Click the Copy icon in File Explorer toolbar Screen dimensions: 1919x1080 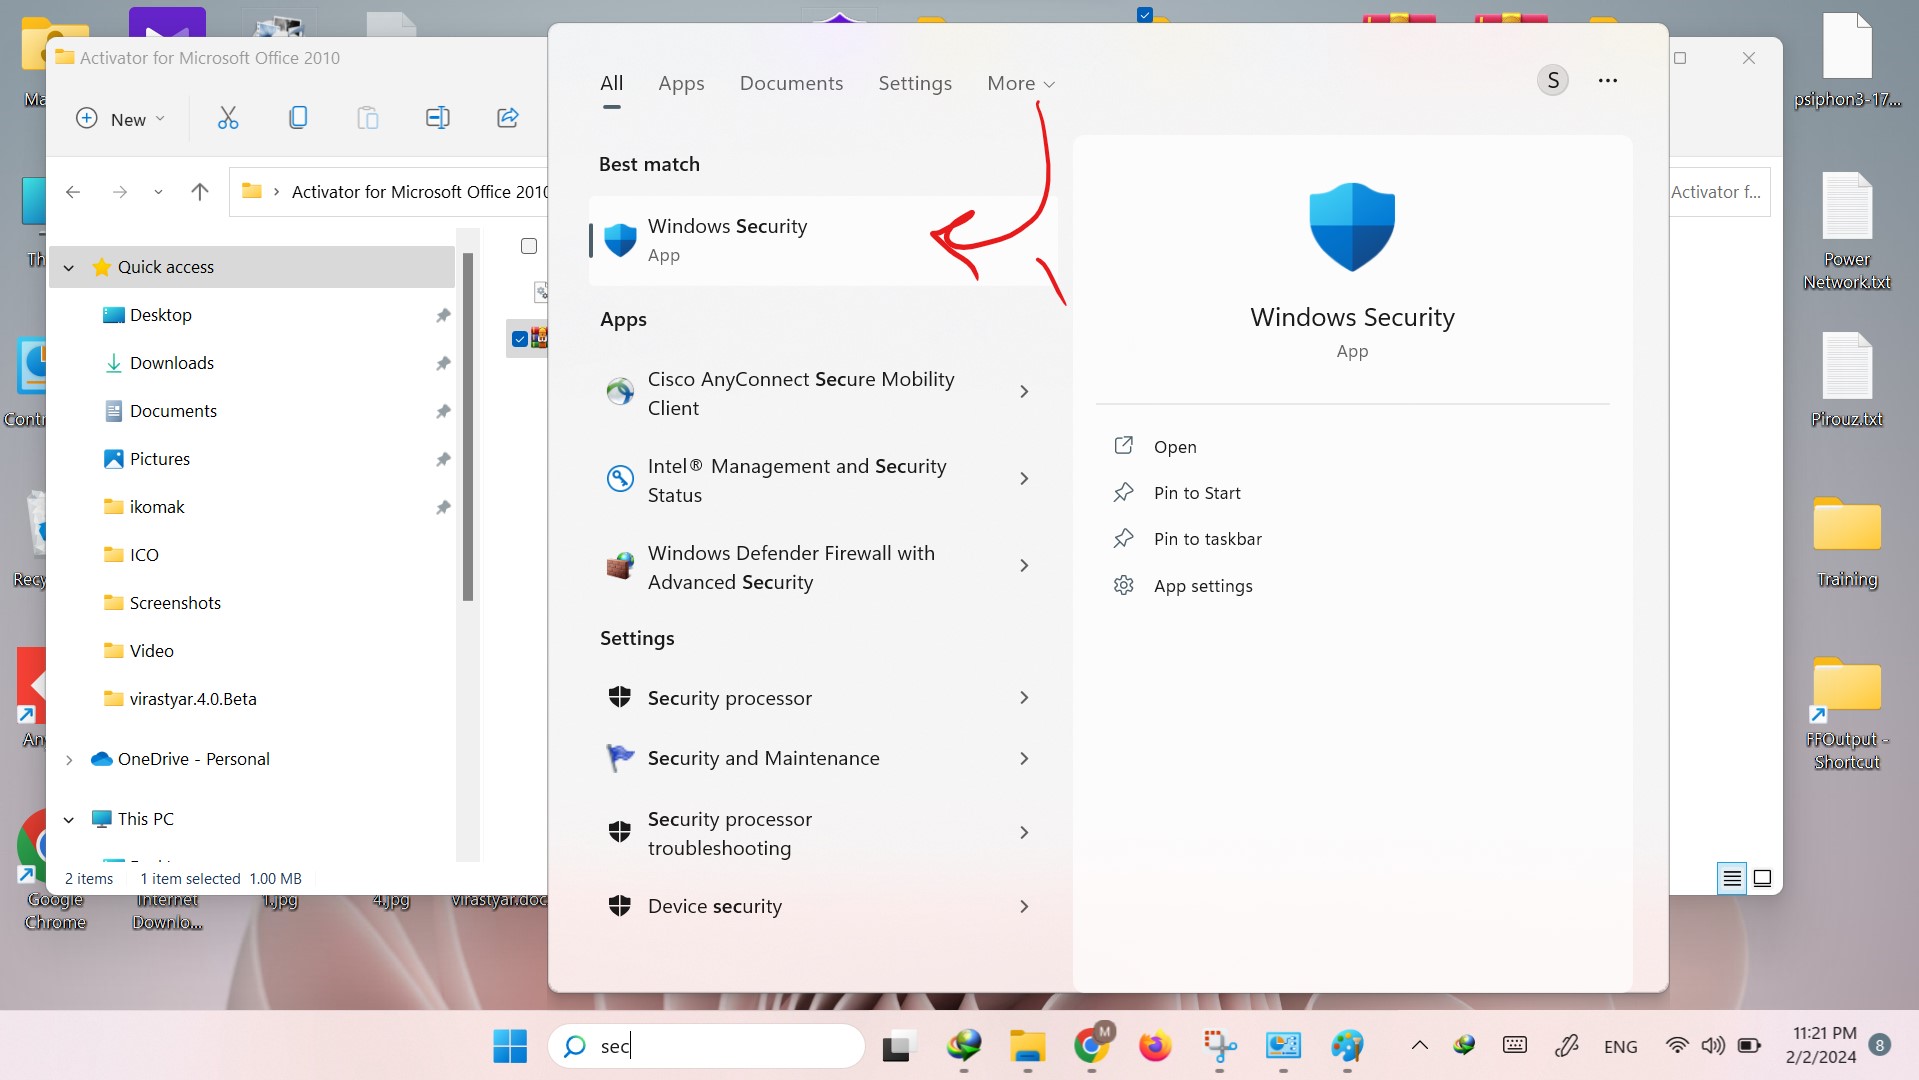click(x=298, y=118)
